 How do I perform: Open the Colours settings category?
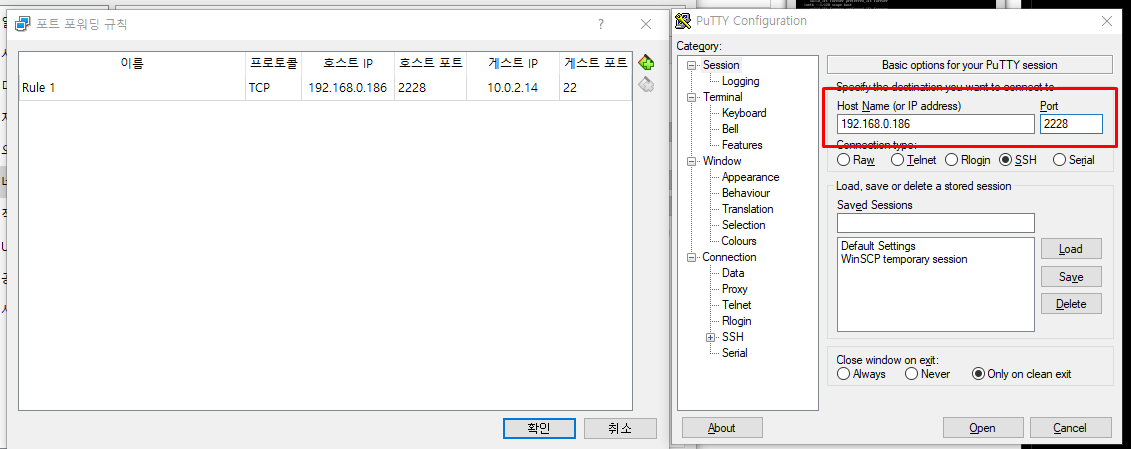pyautogui.click(x=739, y=241)
